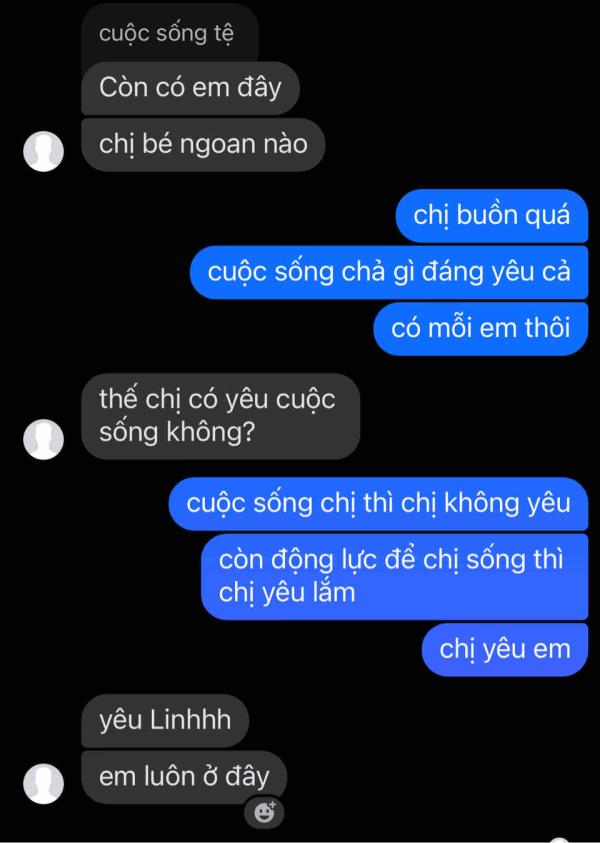The width and height of the screenshot is (600, 843).
Task: Select the 'yêu Linhhh' message bubble
Action: 165,720
